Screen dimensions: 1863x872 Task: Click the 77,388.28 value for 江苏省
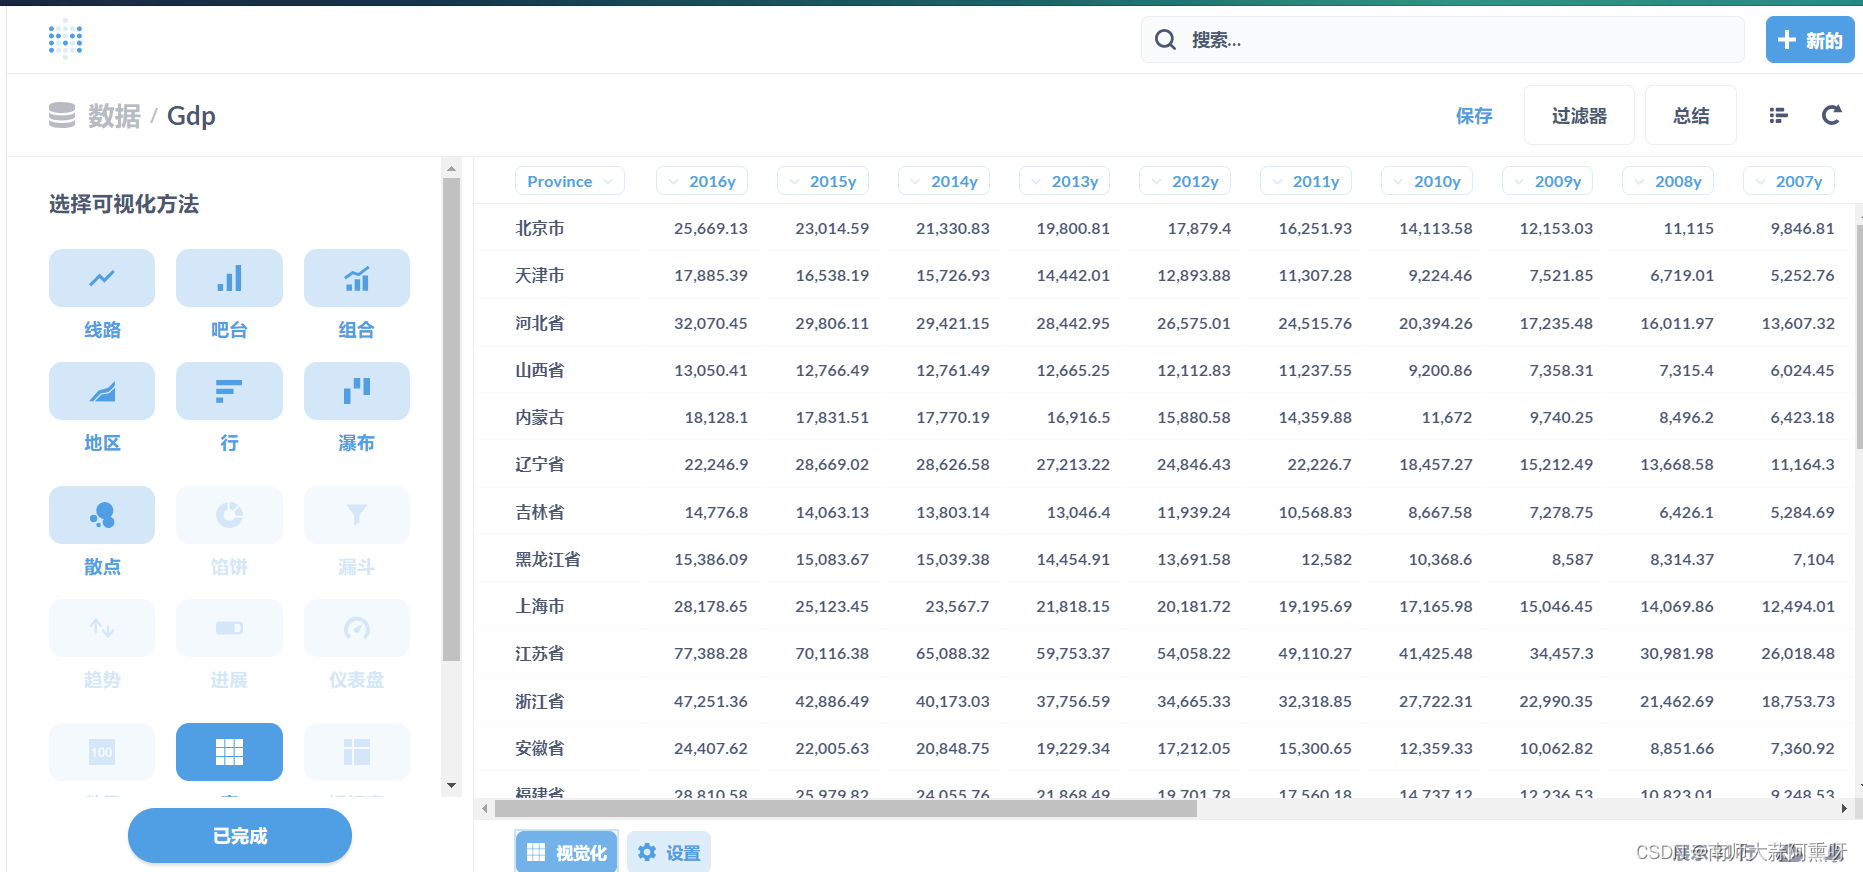click(711, 653)
